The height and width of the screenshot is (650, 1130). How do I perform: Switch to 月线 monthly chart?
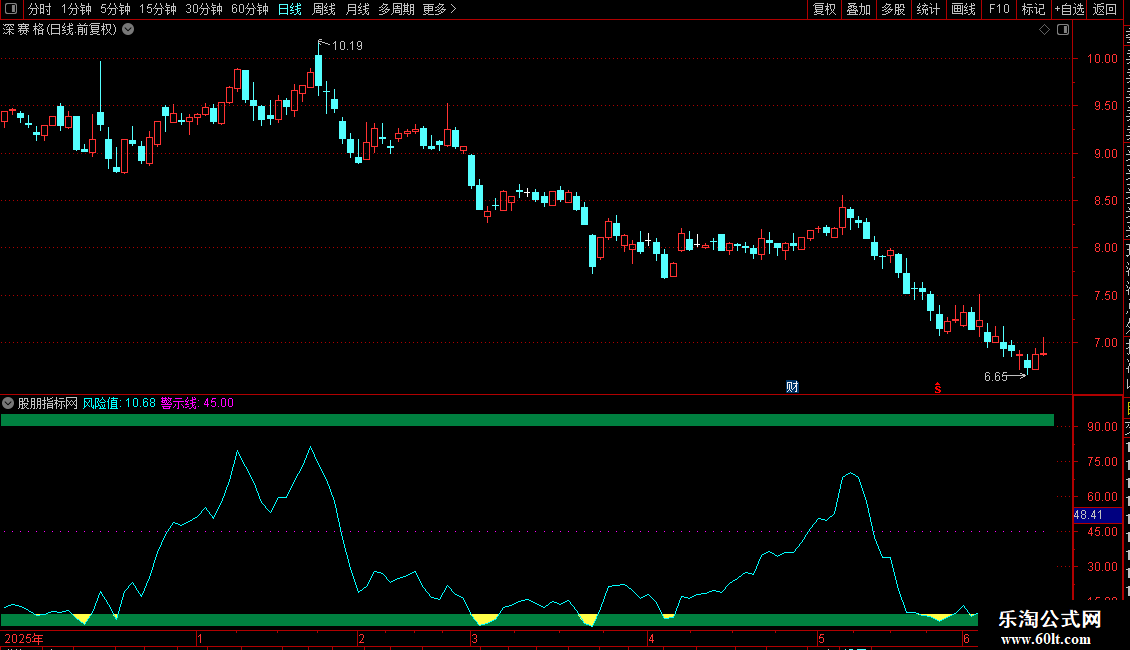click(x=357, y=9)
